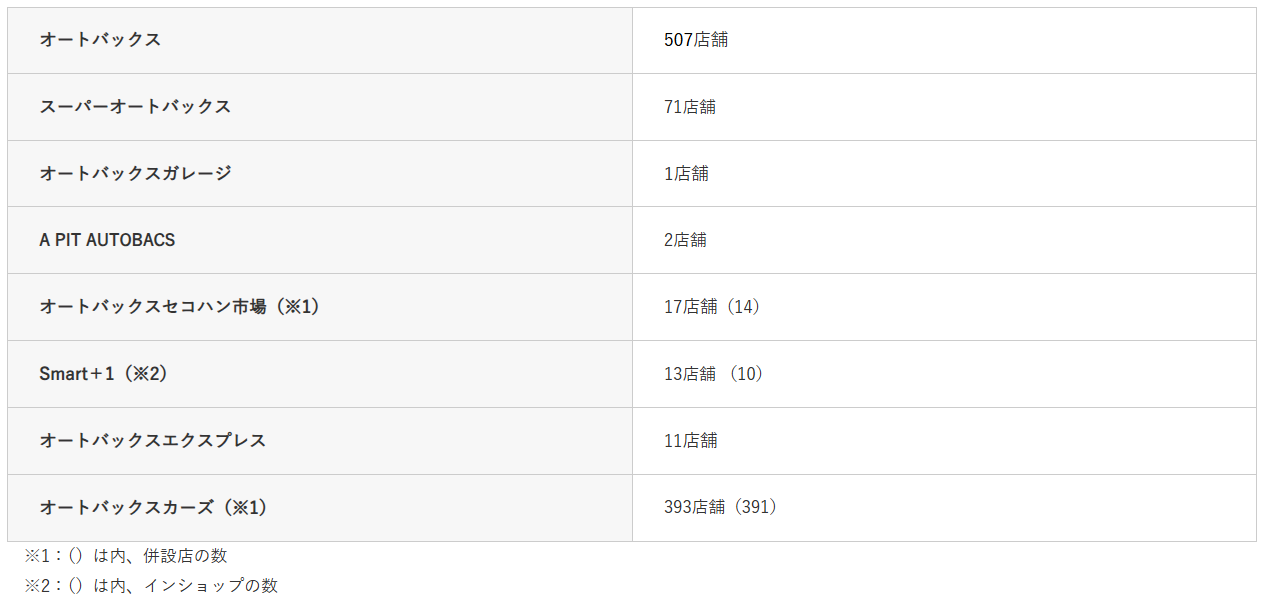Click the ※2 footnote about インショップ
The height and width of the screenshot is (604, 1262).
pos(151,586)
